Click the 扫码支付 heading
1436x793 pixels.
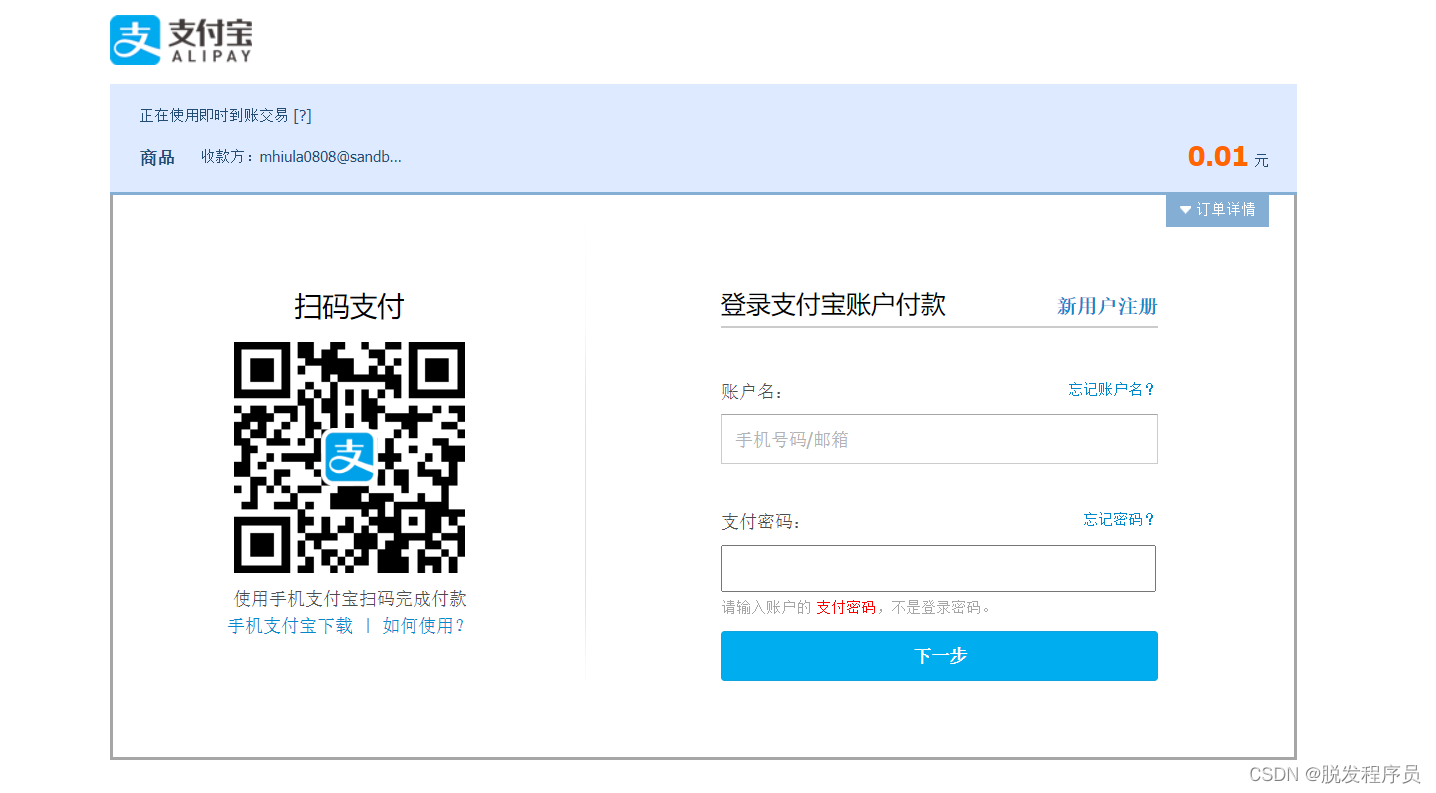(x=349, y=306)
